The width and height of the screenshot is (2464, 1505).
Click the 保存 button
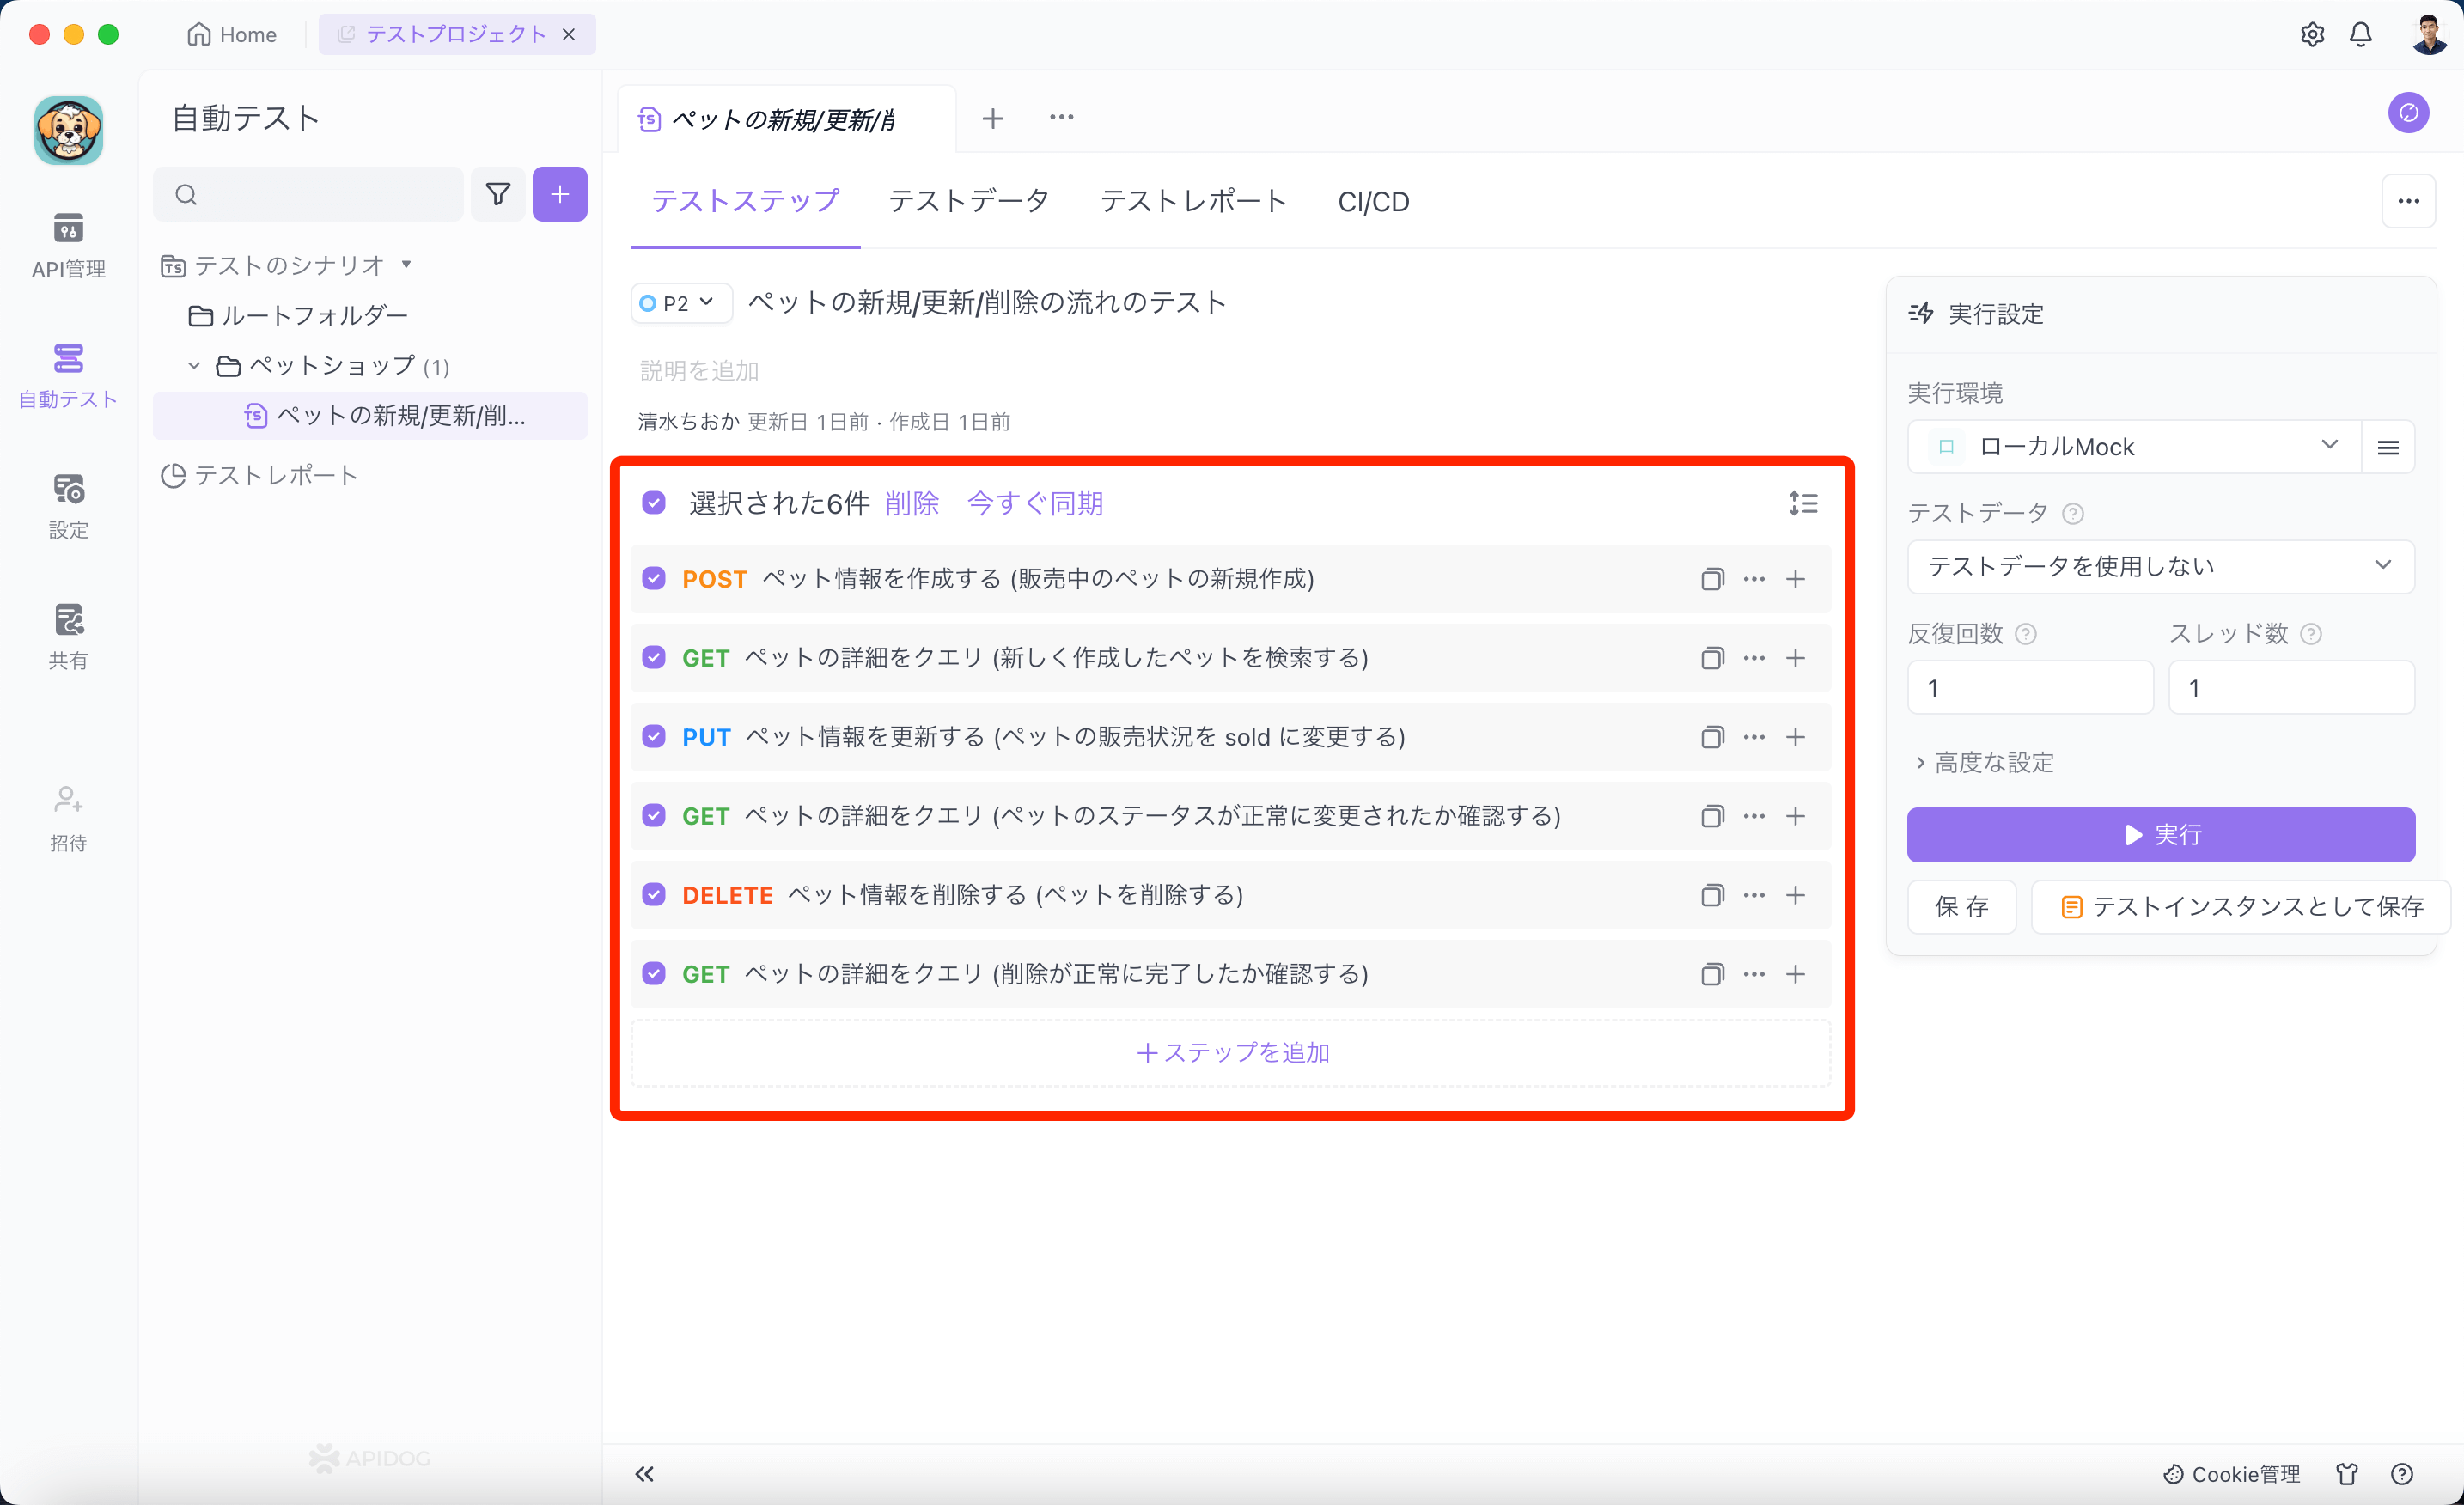pos(1961,906)
